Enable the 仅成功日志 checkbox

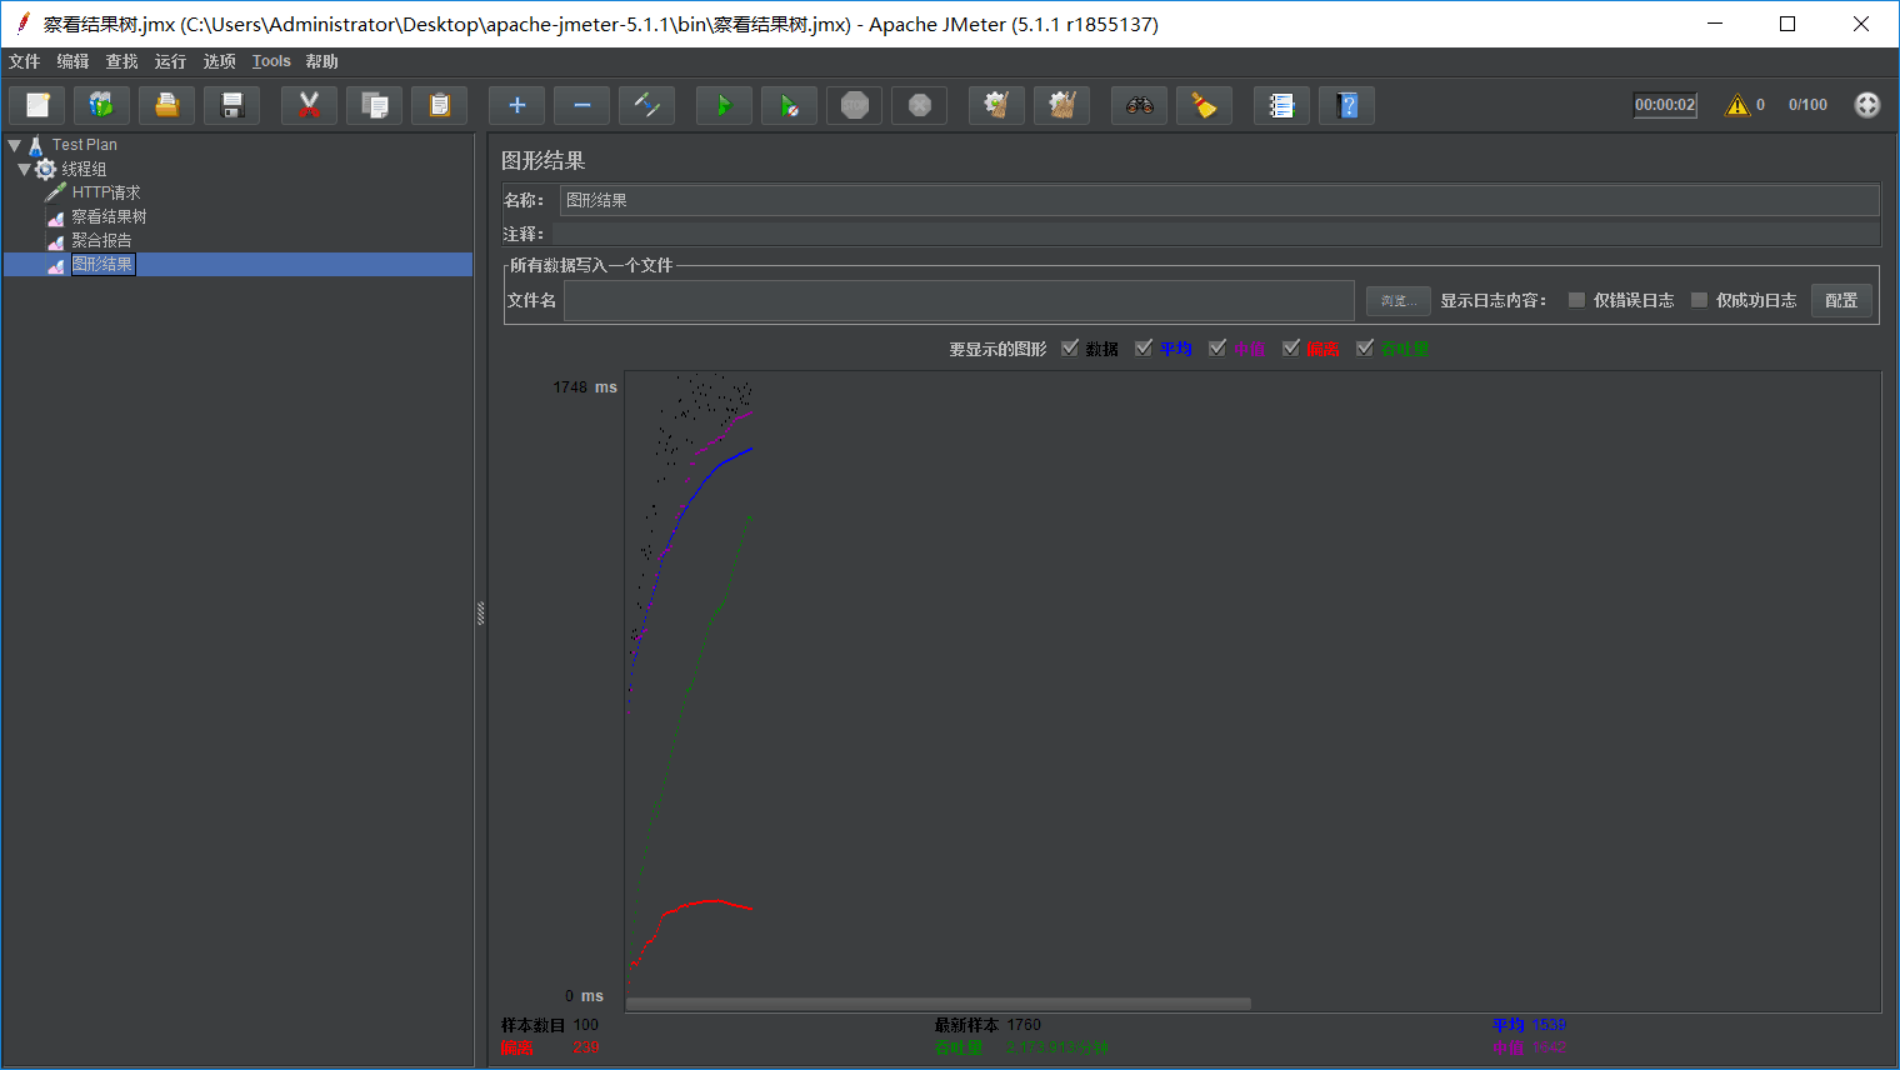[1699, 300]
